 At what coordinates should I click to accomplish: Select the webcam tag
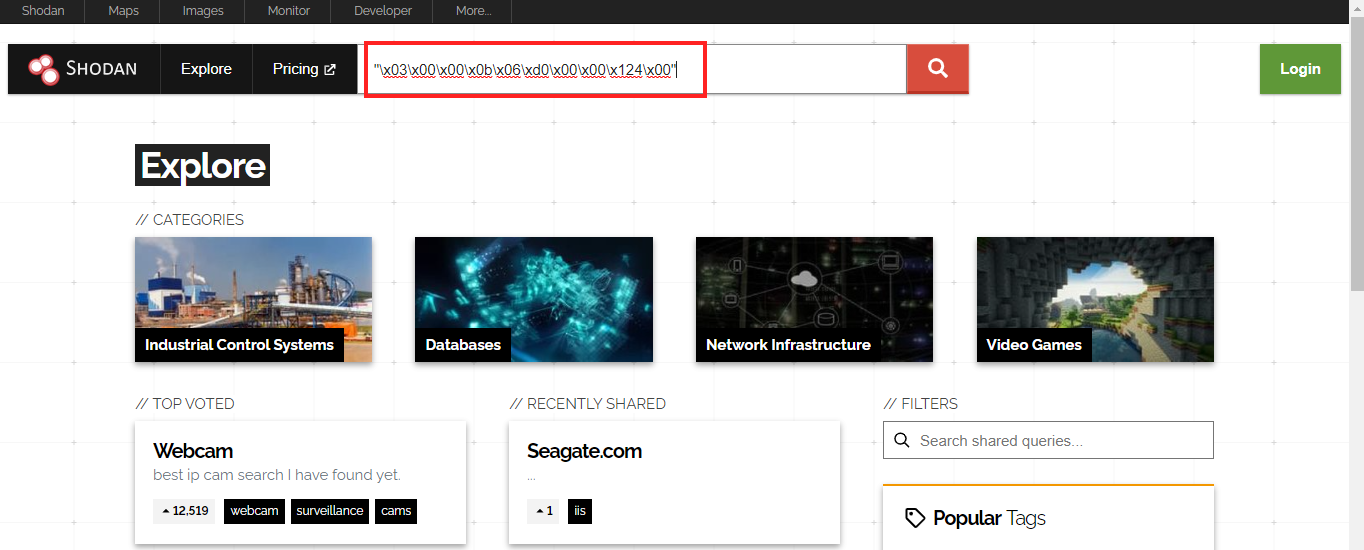tap(254, 511)
